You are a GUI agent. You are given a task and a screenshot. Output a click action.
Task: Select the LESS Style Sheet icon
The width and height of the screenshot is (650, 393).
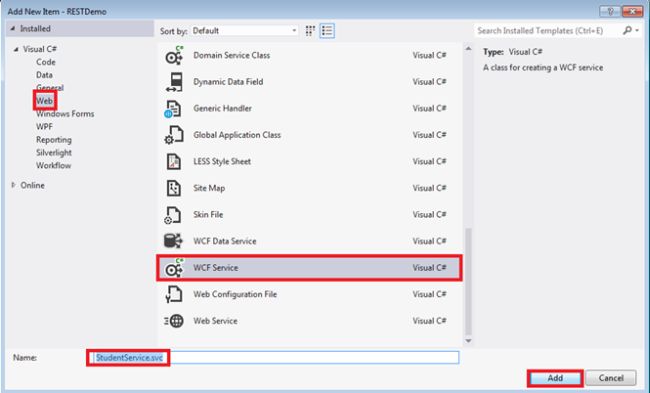pos(174,162)
